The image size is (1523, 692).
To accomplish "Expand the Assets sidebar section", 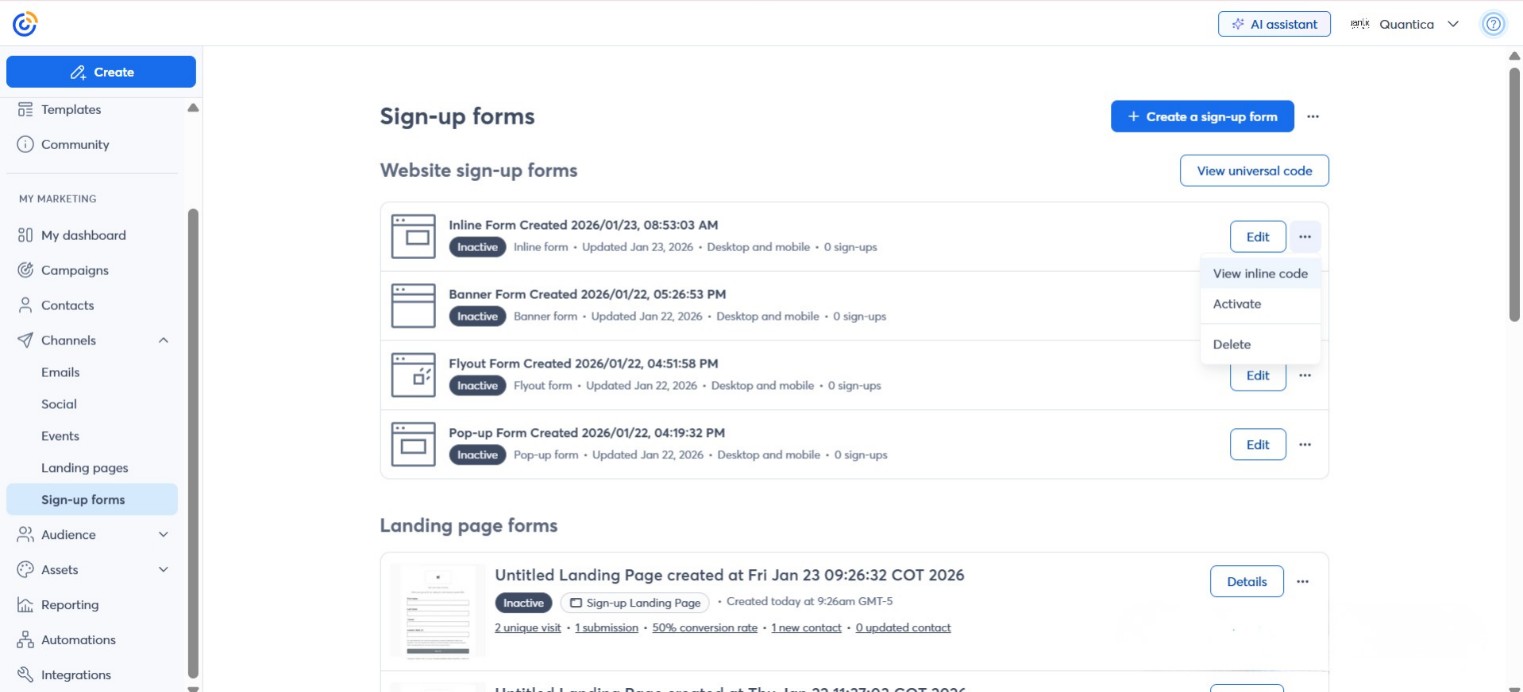I will [x=163, y=570].
